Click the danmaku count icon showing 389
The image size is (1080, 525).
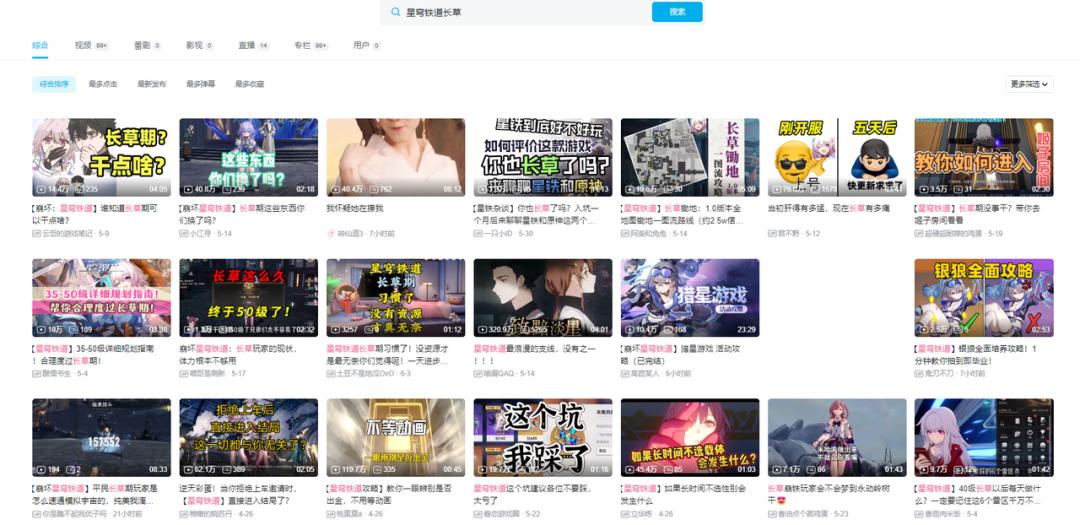pyautogui.click(x=227, y=469)
